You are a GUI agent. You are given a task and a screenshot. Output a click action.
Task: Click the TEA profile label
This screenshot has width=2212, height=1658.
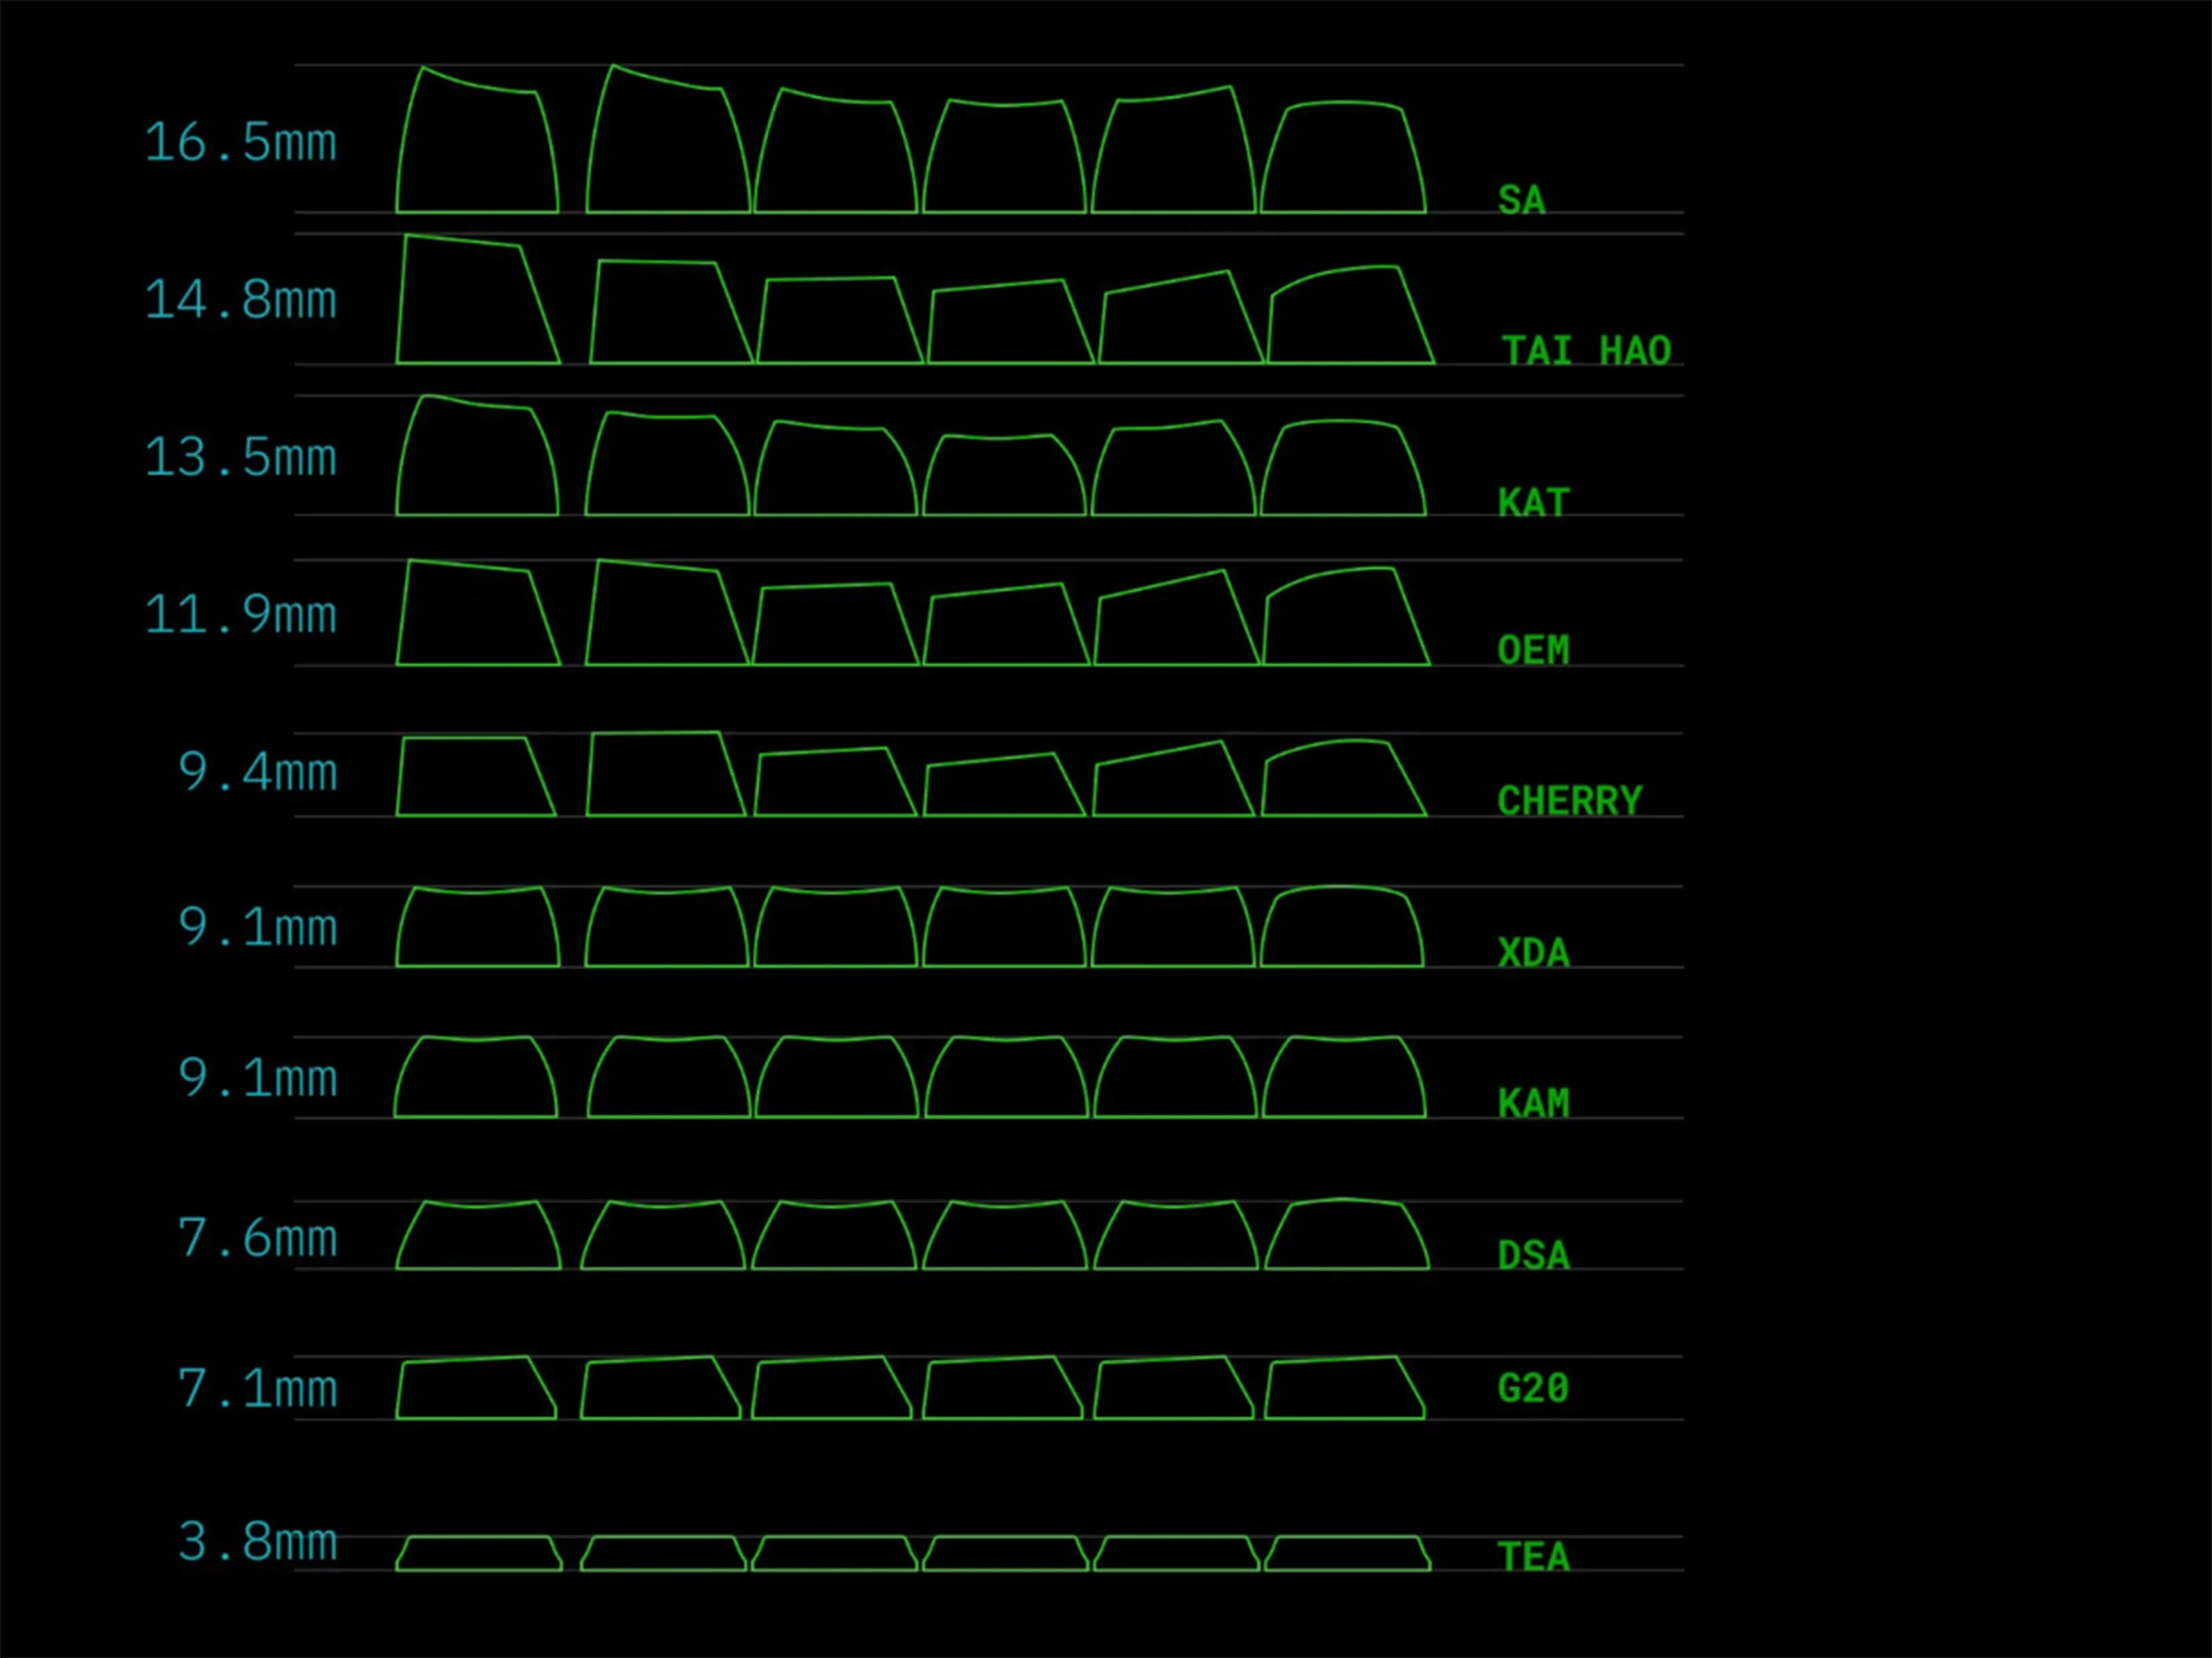[1533, 1558]
